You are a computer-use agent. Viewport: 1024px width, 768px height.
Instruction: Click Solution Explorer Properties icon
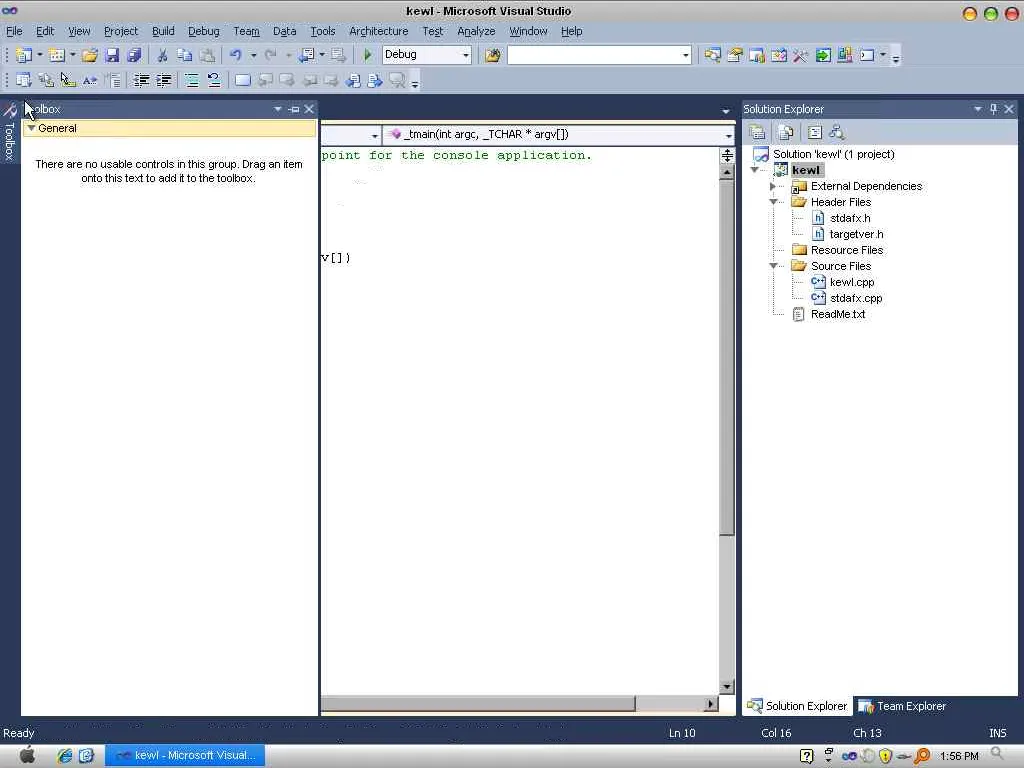(x=757, y=133)
